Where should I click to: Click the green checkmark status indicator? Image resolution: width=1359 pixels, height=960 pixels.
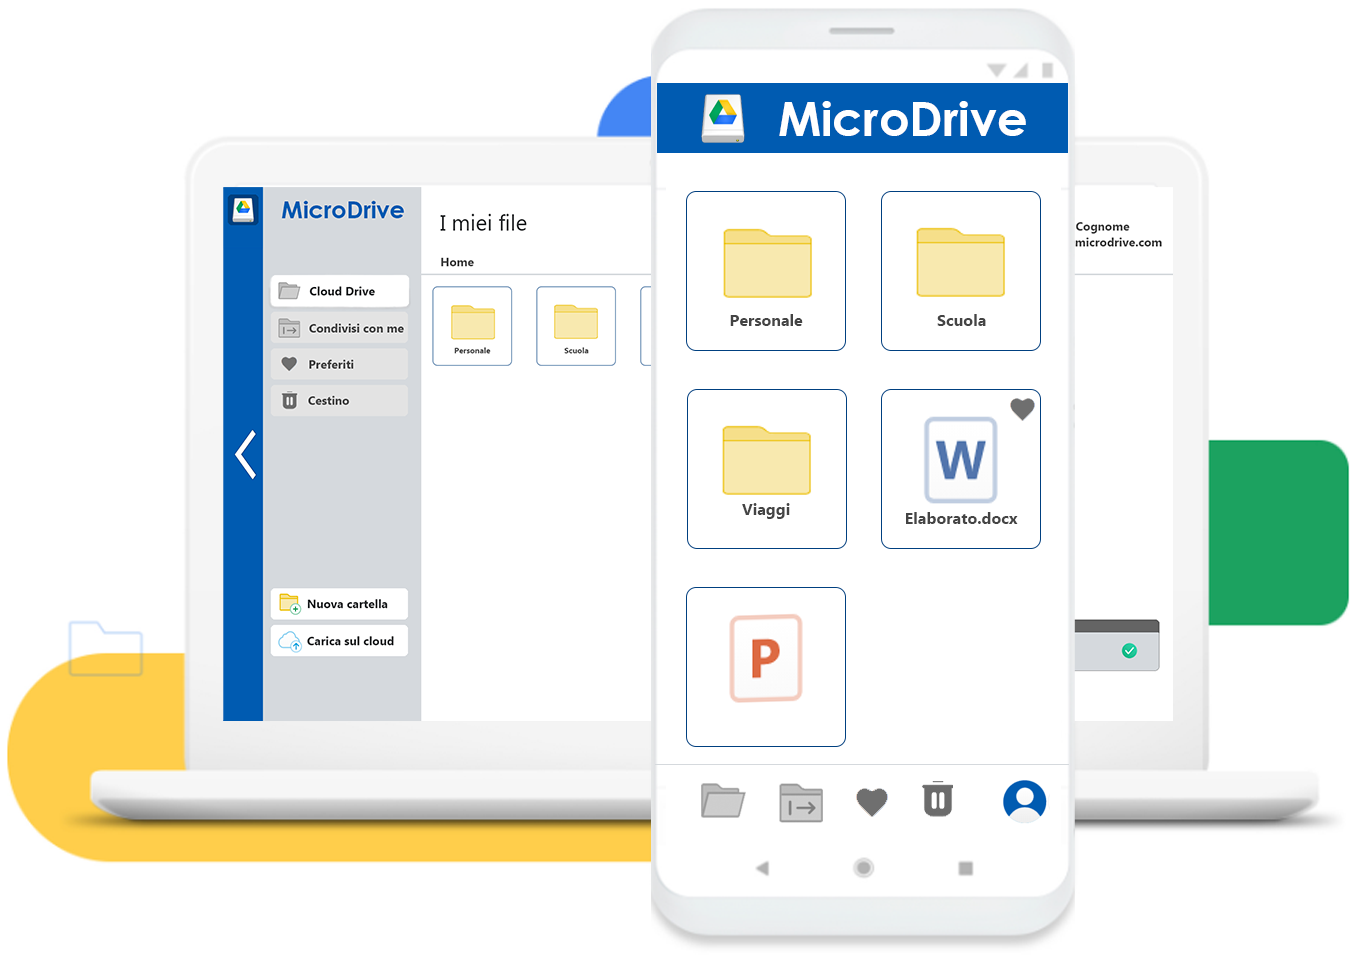pos(1130,651)
